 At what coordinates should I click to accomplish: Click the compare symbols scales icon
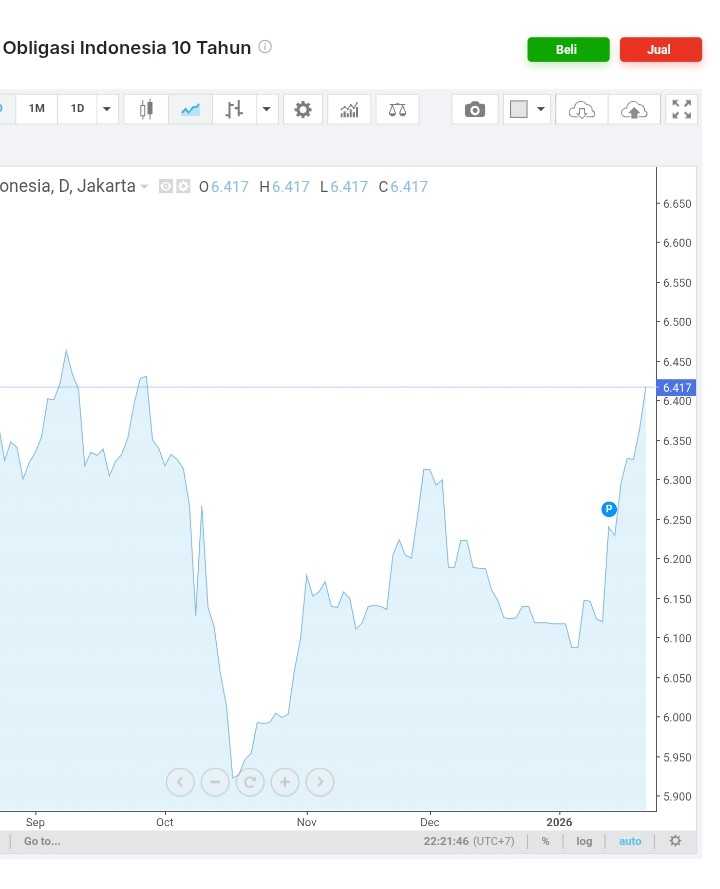point(397,109)
